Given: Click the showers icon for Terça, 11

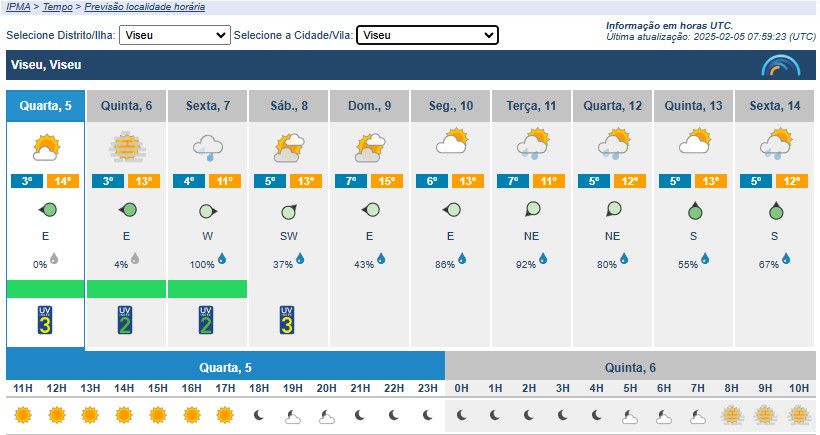Looking at the screenshot, I should click(532, 144).
